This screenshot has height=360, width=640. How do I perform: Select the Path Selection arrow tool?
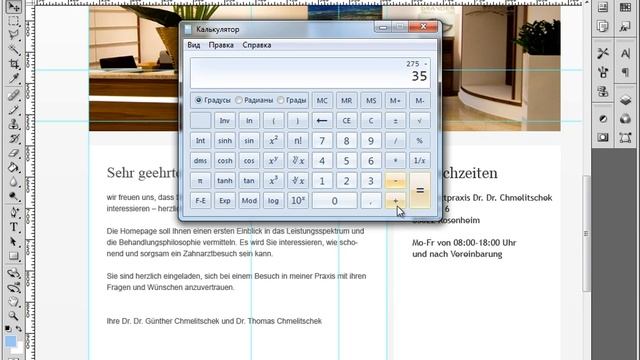13,242
